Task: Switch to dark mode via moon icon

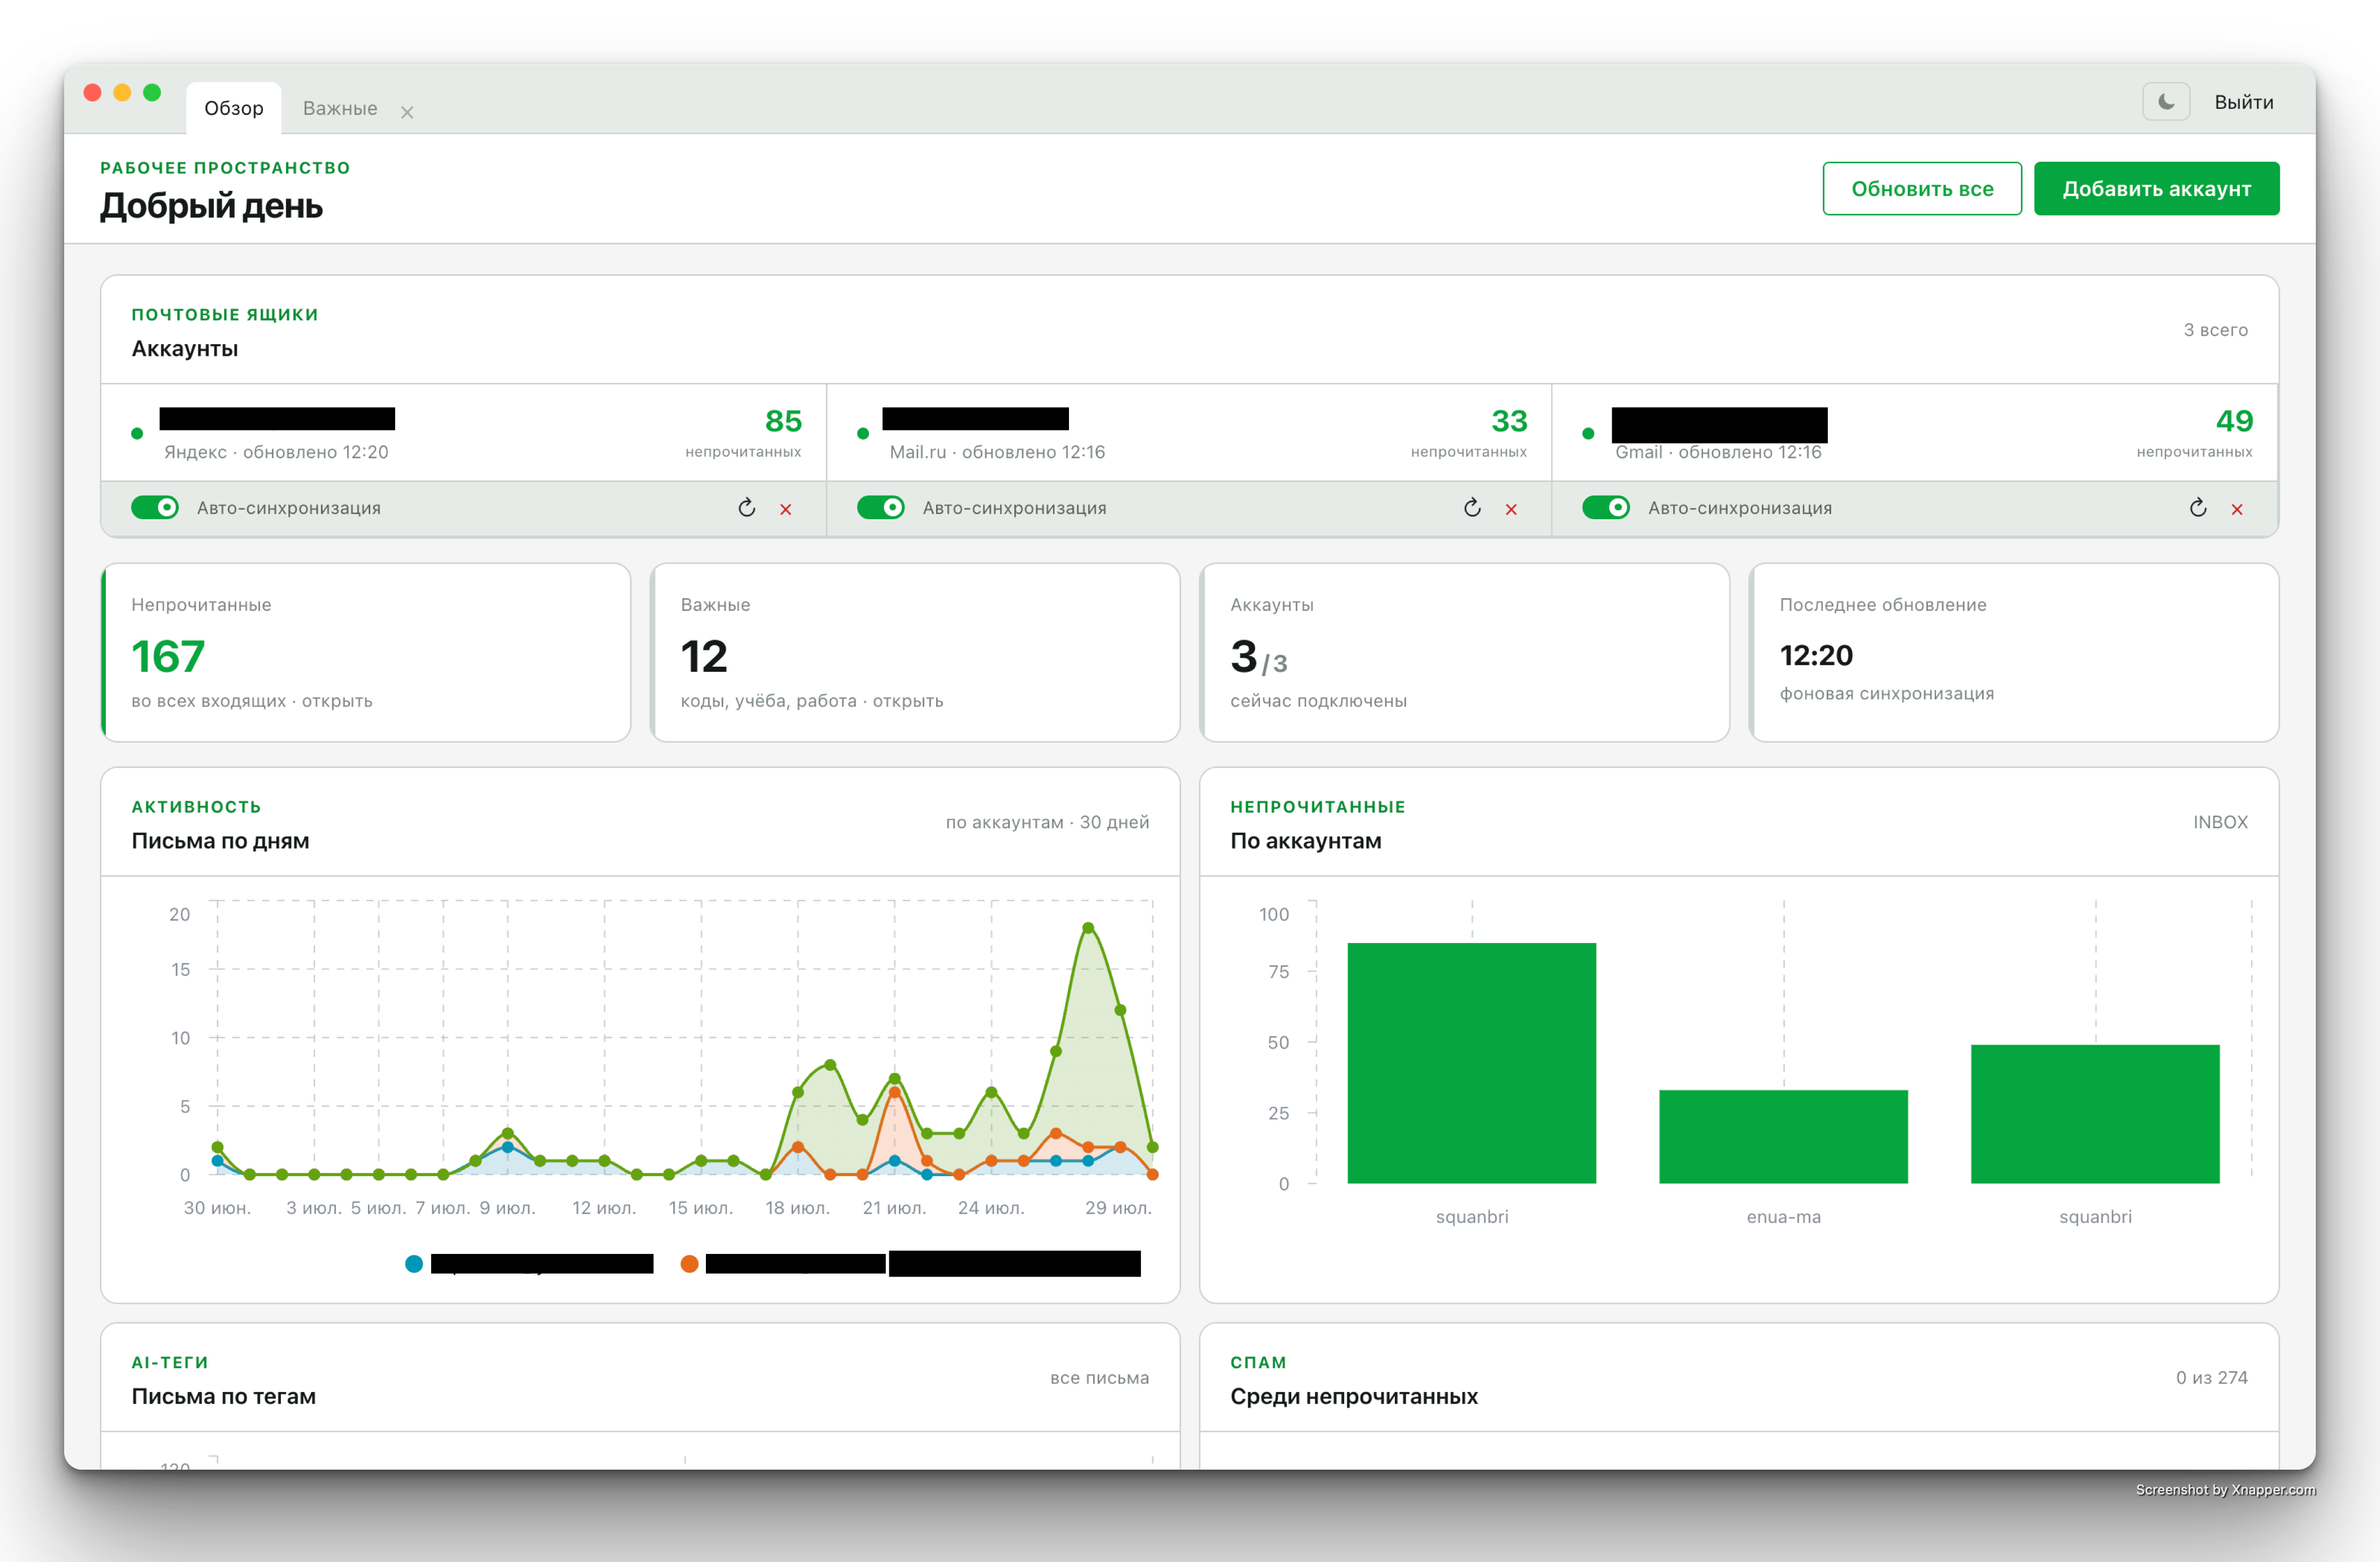Action: pos(2166,102)
